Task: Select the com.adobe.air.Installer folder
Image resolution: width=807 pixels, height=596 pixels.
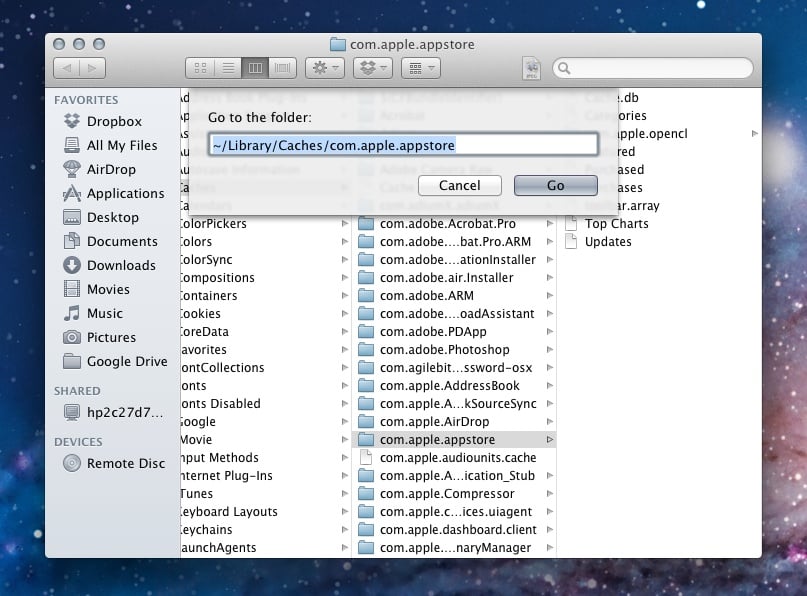Action: (454, 277)
